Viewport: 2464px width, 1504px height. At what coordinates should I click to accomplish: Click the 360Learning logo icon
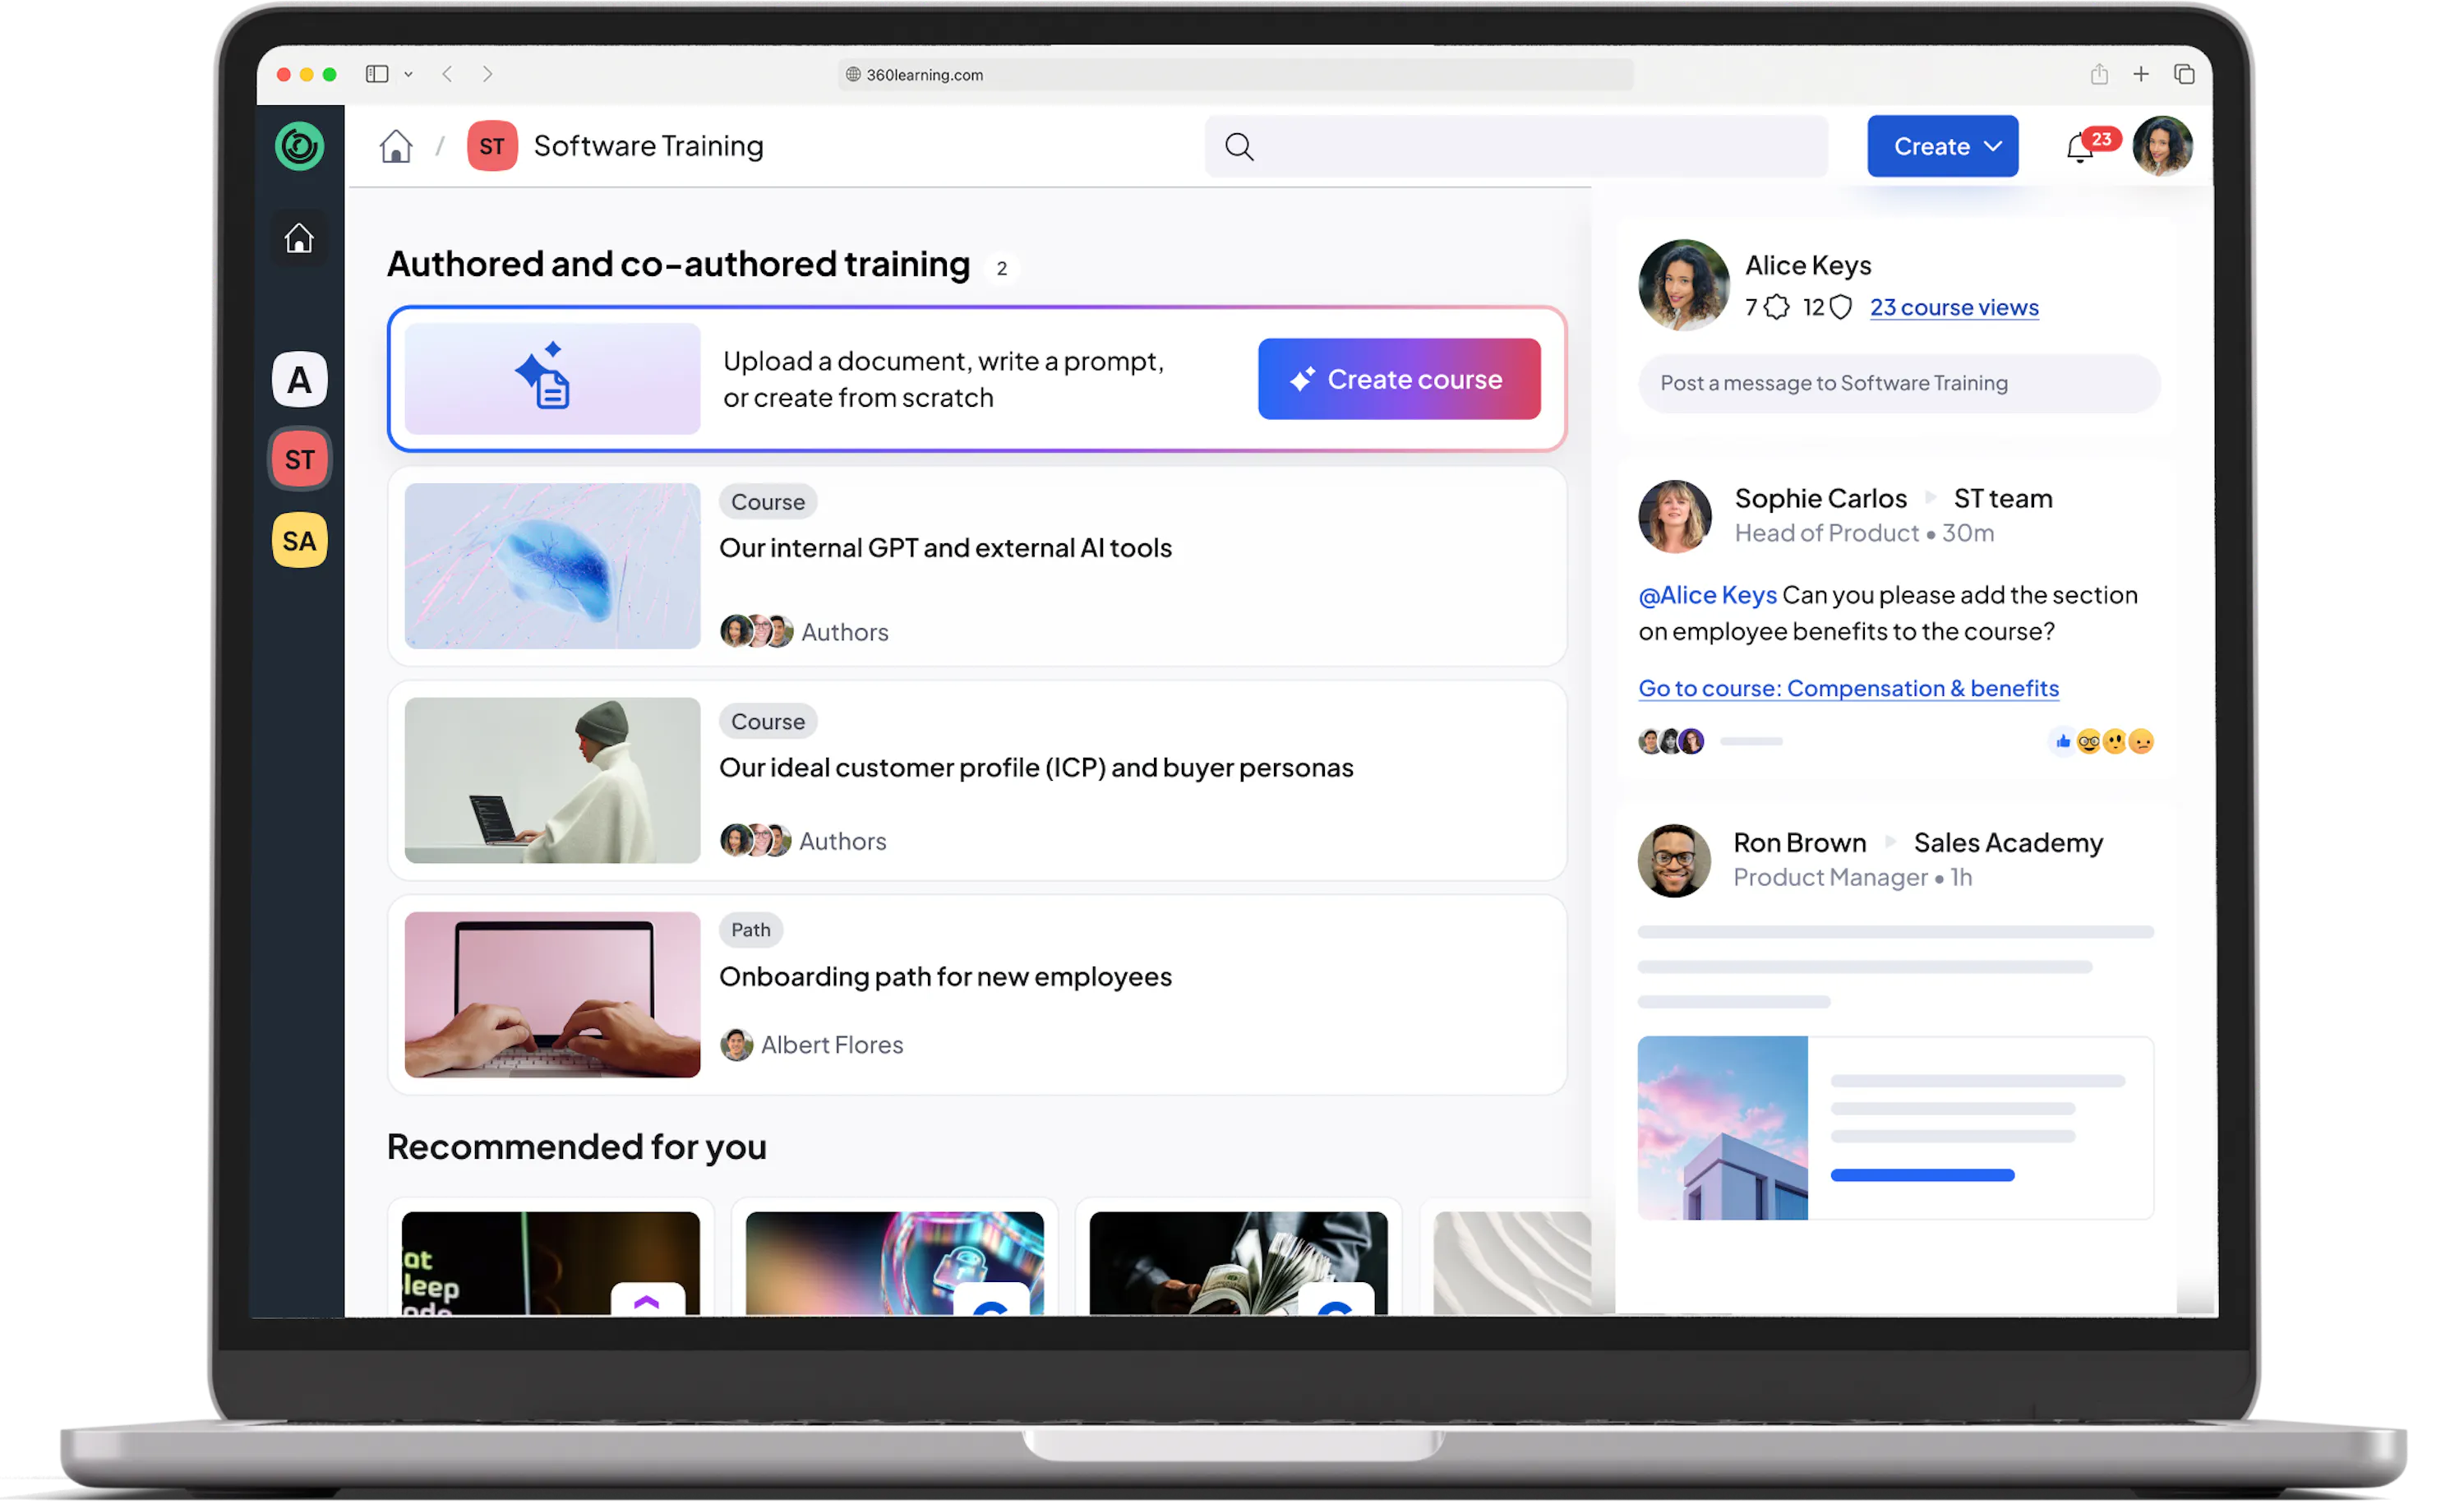pos(299,147)
